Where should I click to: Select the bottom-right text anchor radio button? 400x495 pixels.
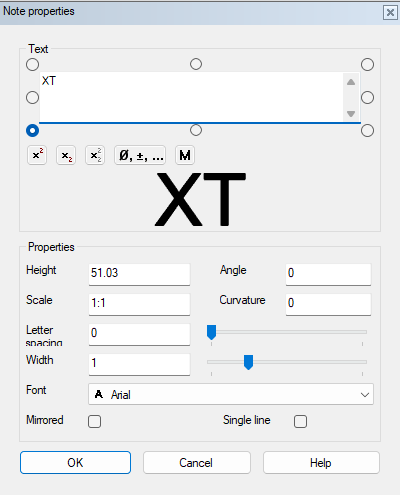point(367,131)
